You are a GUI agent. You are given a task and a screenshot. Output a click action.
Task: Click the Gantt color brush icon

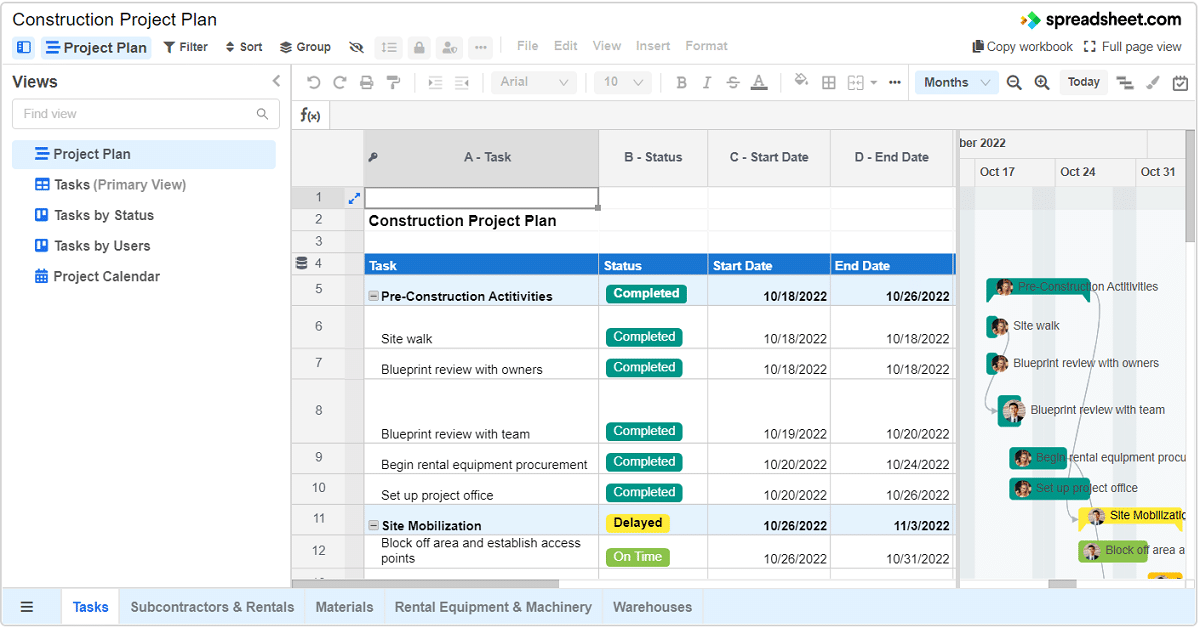tap(1153, 82)
